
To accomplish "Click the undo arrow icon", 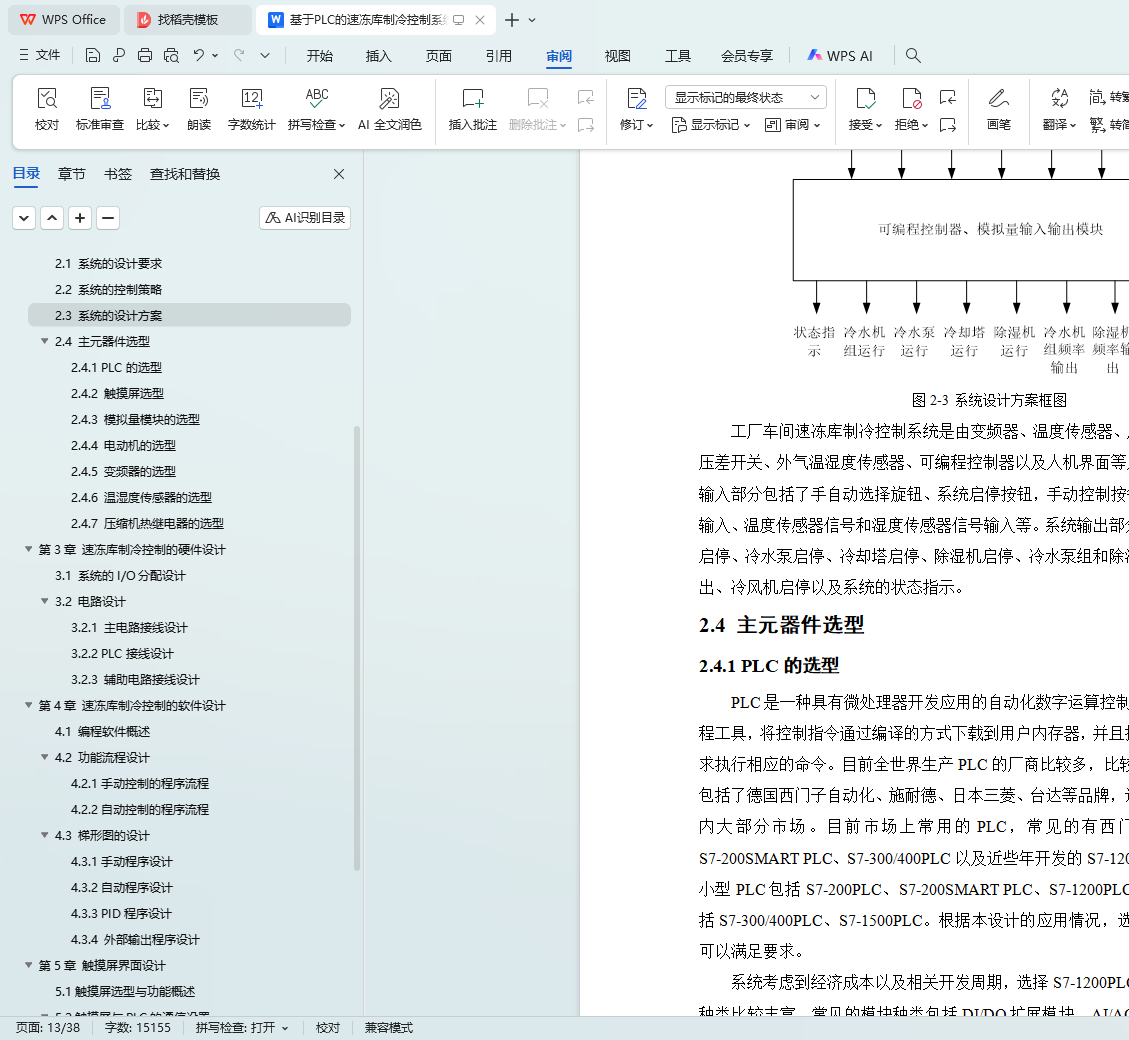I will point(199,55).
